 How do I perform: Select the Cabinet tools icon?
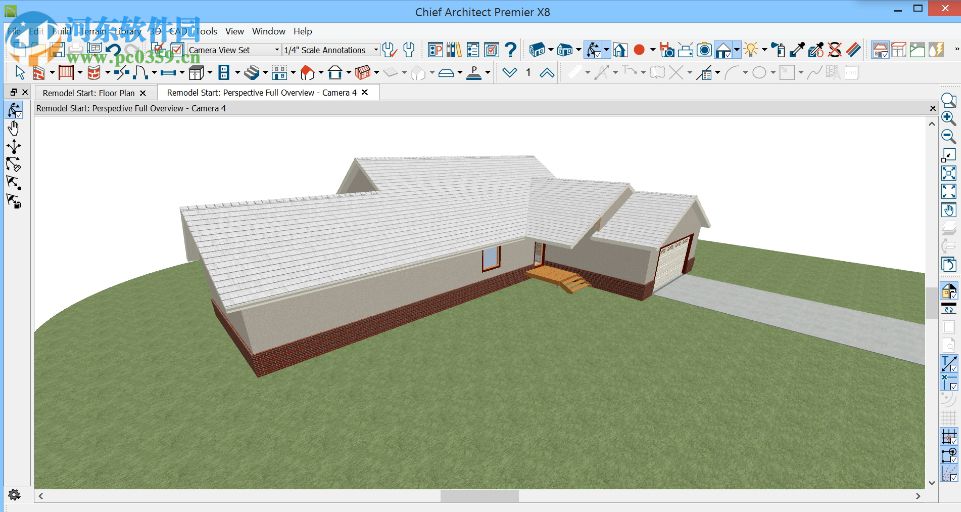pyautogui.click(x=196, y=73)
